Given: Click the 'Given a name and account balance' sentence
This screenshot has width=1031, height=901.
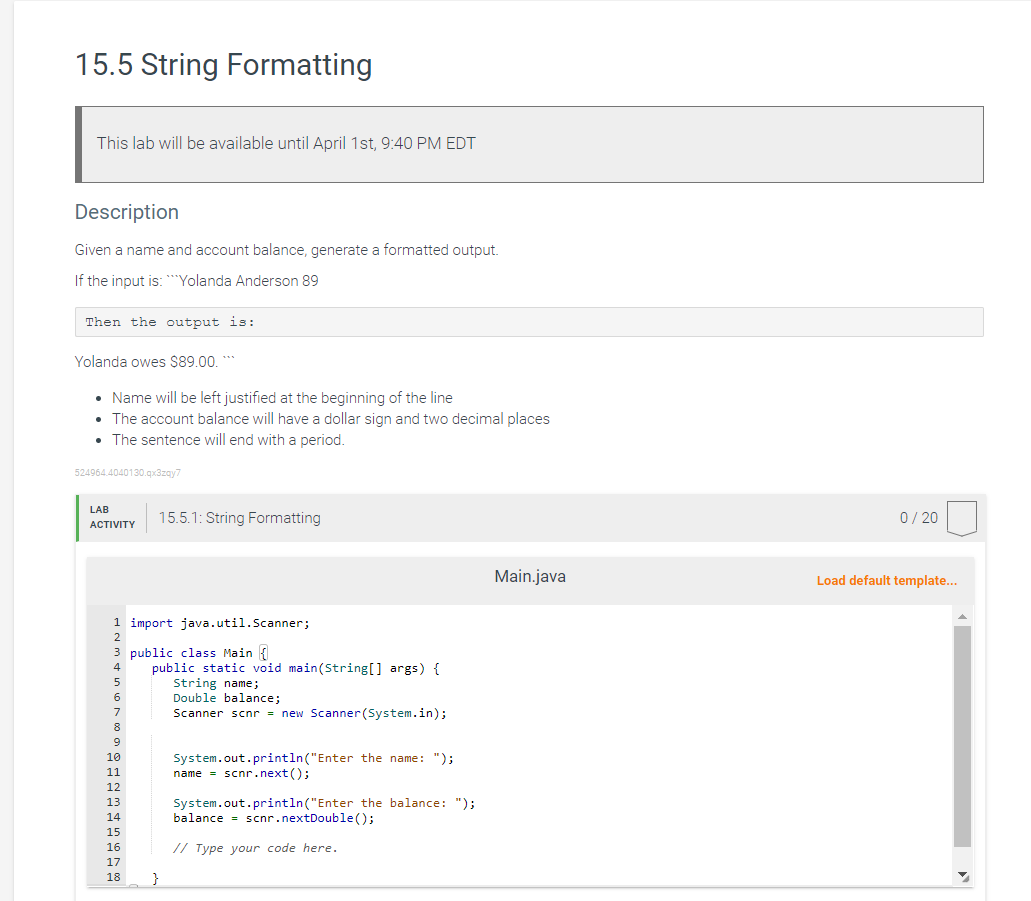Looking at the screenshot, I should 287,250.
